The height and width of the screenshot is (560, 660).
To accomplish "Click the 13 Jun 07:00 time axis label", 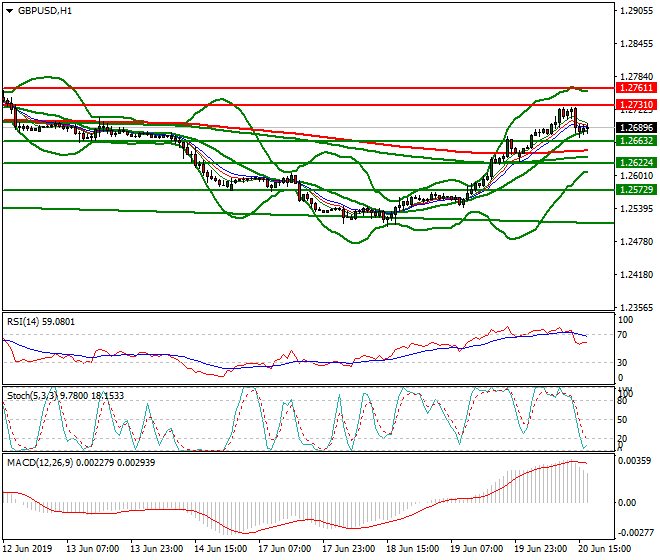I will click(93, 549).
